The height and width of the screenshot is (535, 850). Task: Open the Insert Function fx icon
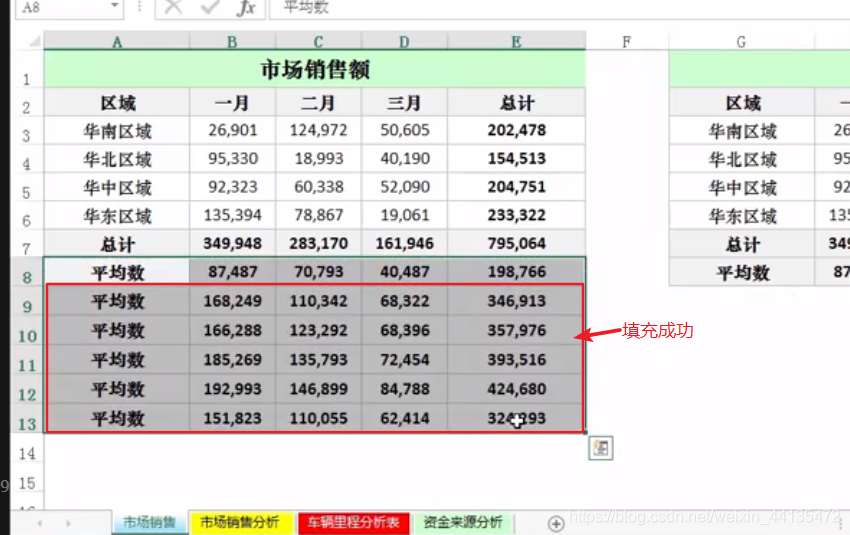tap(246, 7)
